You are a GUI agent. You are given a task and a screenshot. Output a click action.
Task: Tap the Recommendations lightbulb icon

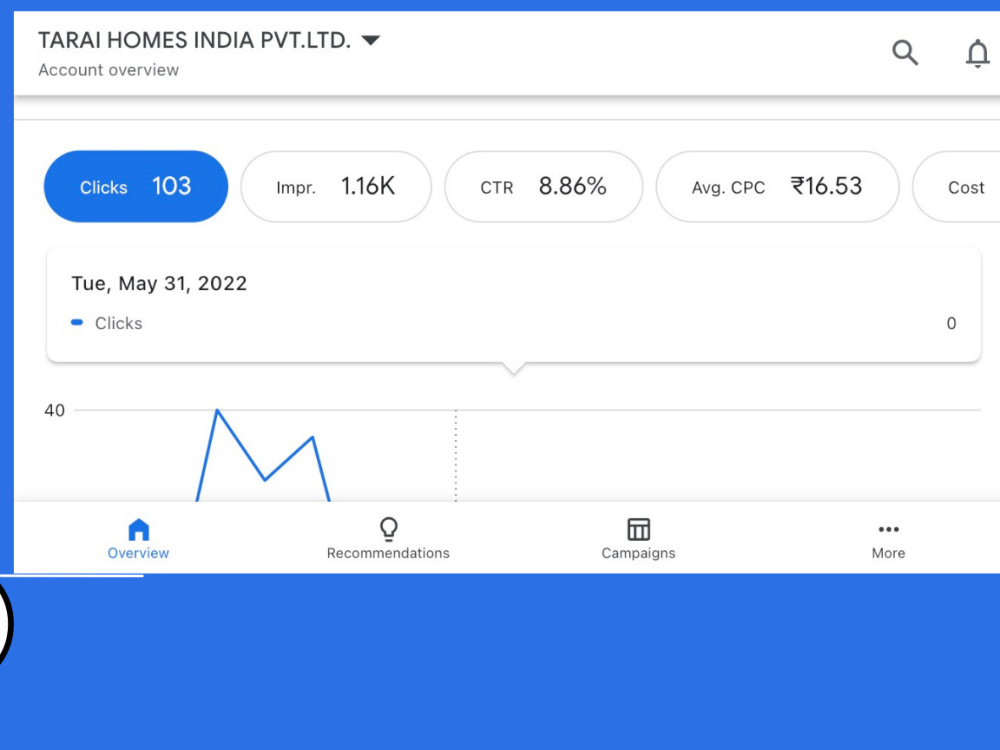[x=388, y=529]
